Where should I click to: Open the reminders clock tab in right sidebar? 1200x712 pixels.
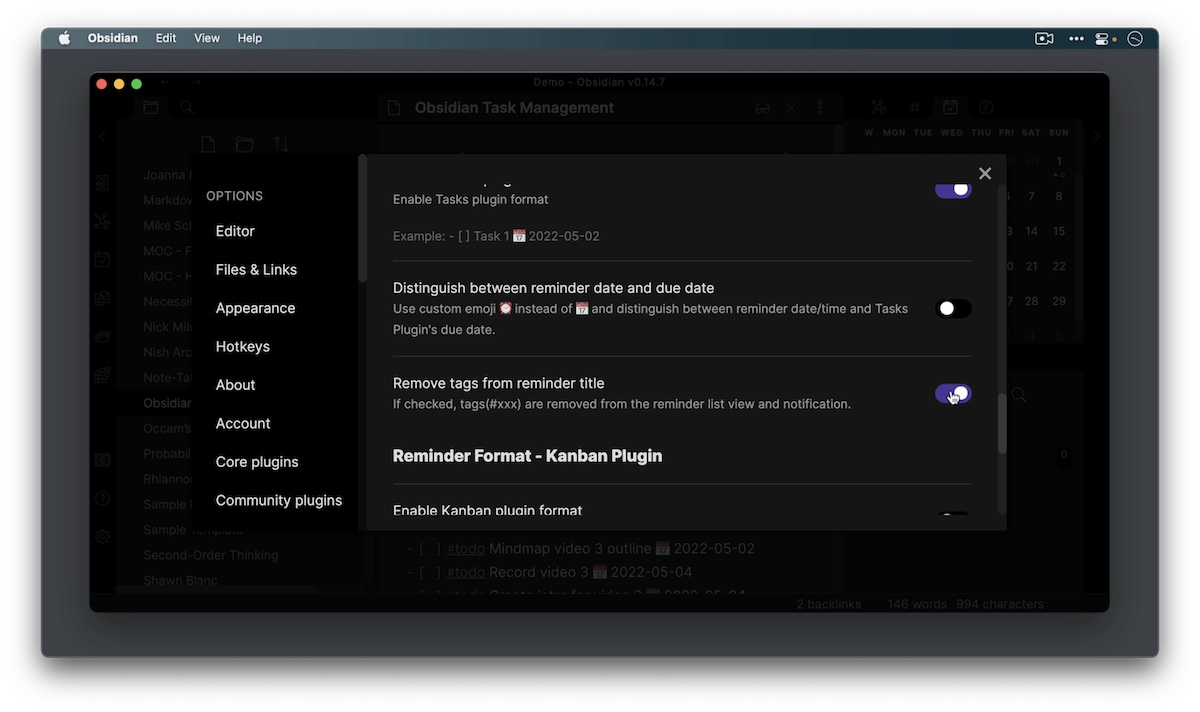(986, 107)
